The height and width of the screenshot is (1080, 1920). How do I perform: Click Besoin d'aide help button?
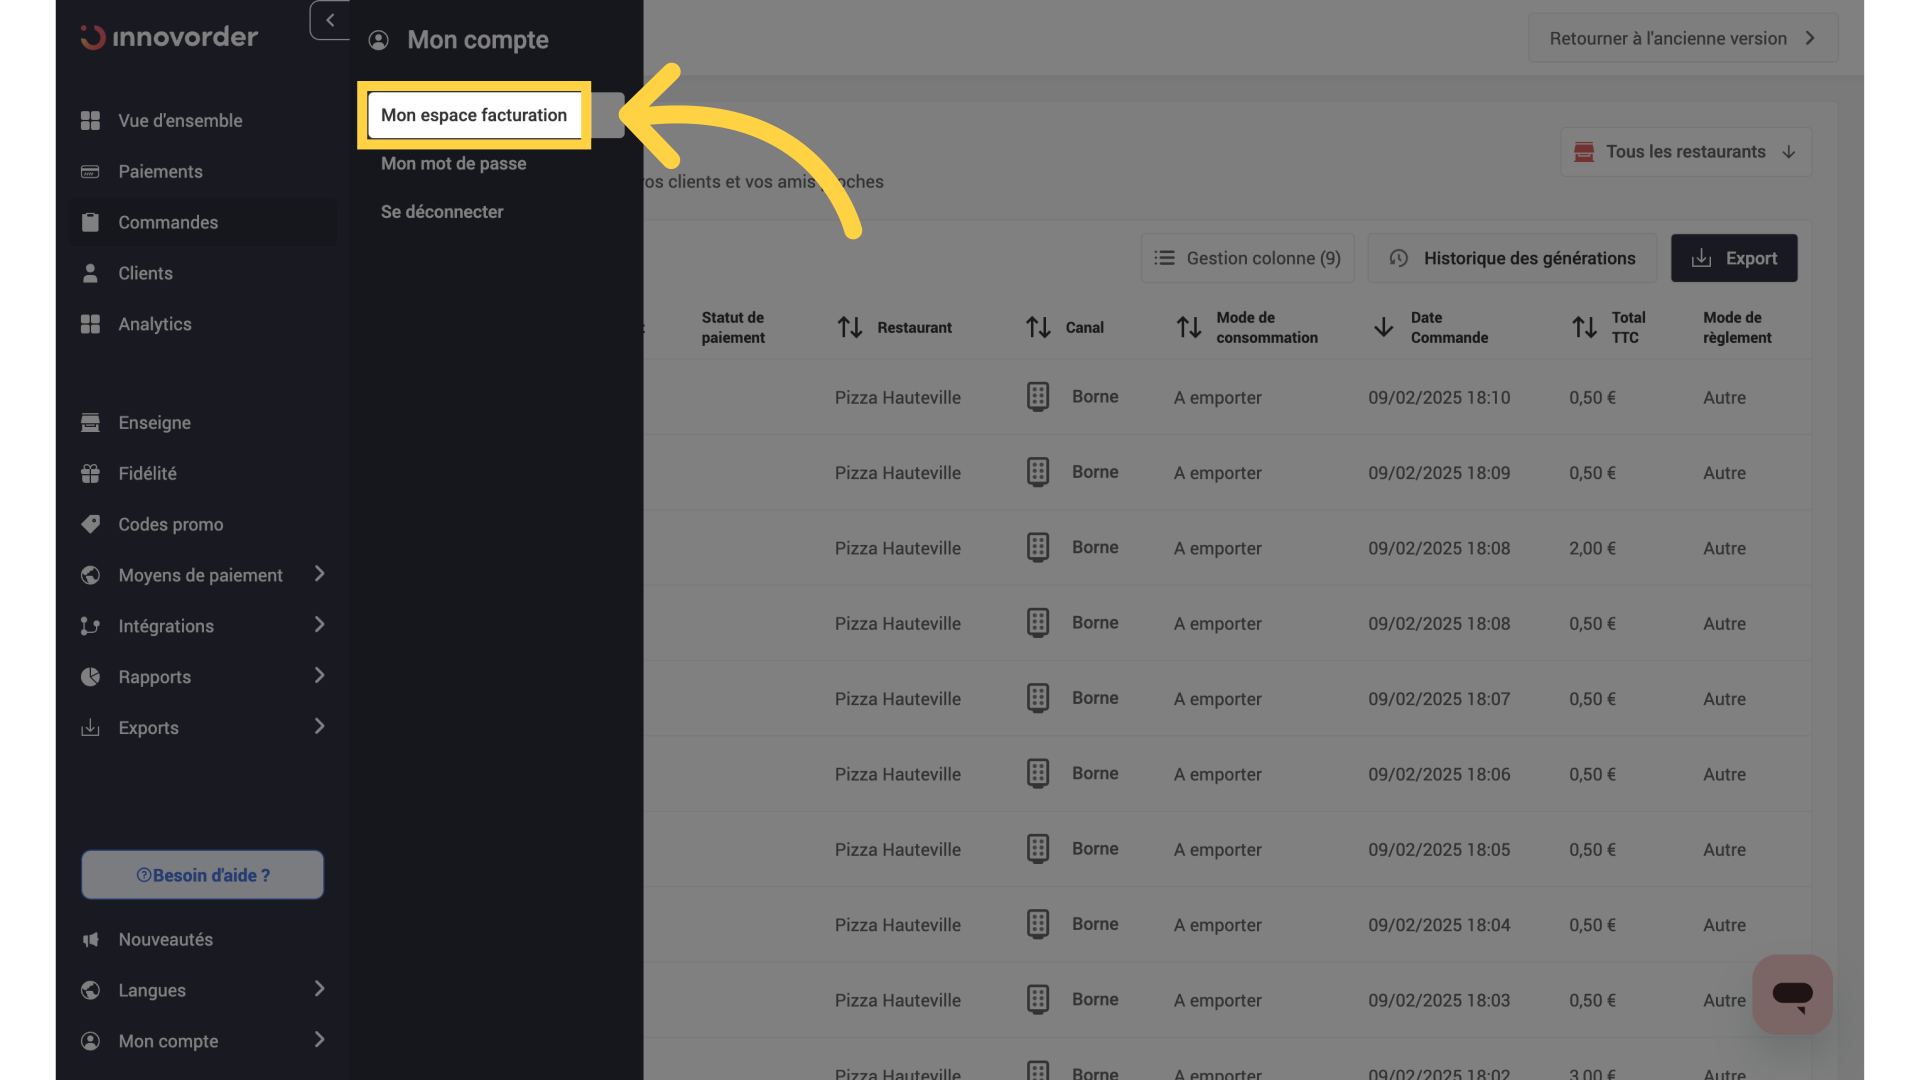(202, 875)
